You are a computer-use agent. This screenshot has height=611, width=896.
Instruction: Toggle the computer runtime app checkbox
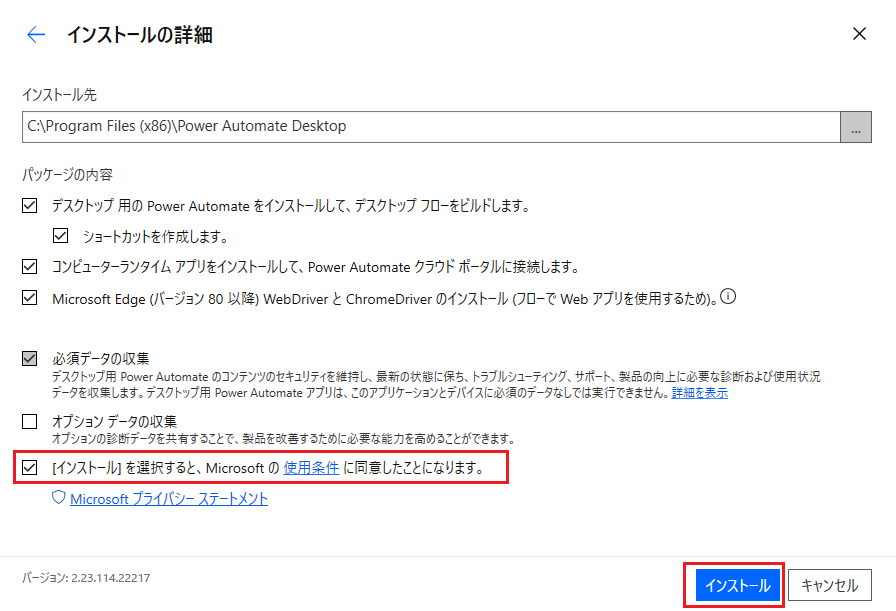[30, 266]
